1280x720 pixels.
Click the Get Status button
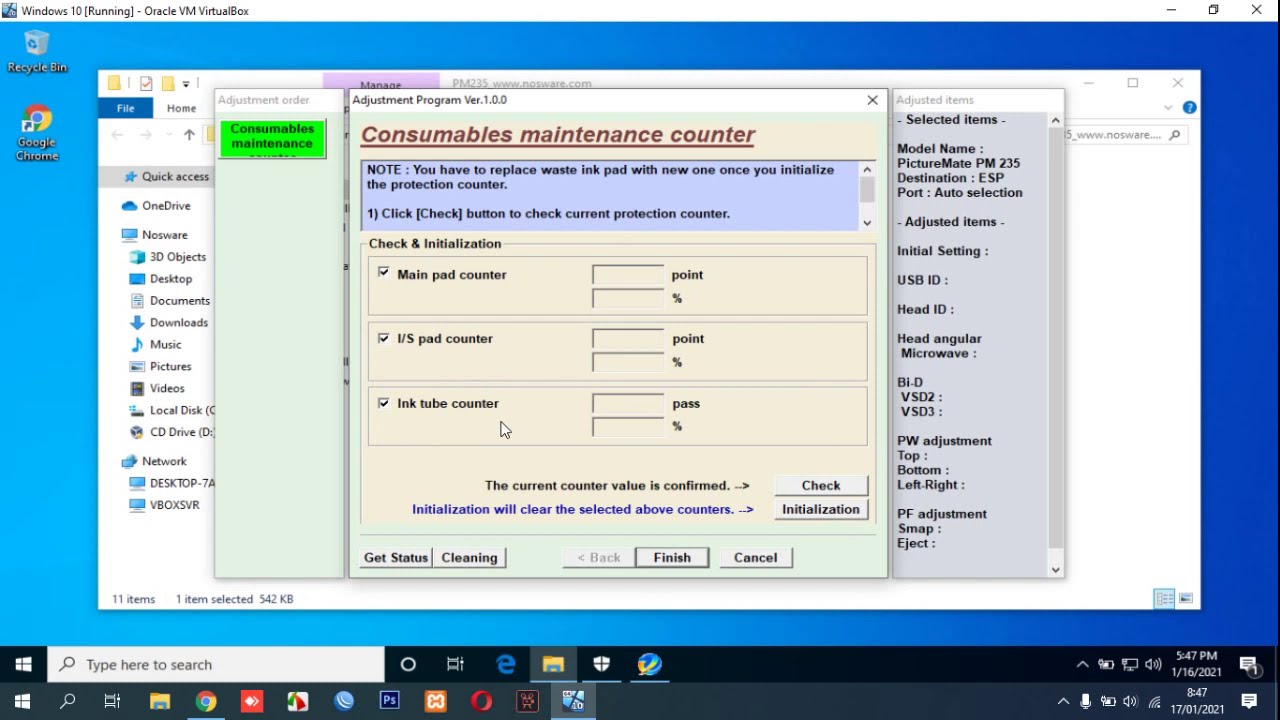point(396,557)
